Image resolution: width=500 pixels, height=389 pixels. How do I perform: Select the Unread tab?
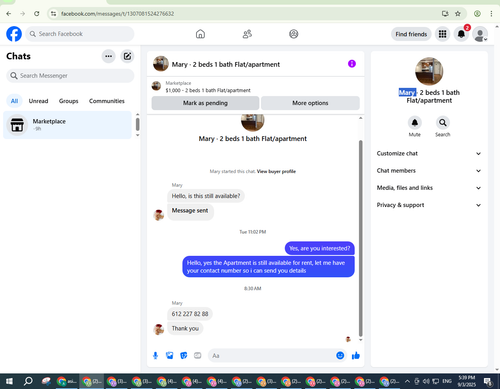pyautogui.click(x=38, y=101)
